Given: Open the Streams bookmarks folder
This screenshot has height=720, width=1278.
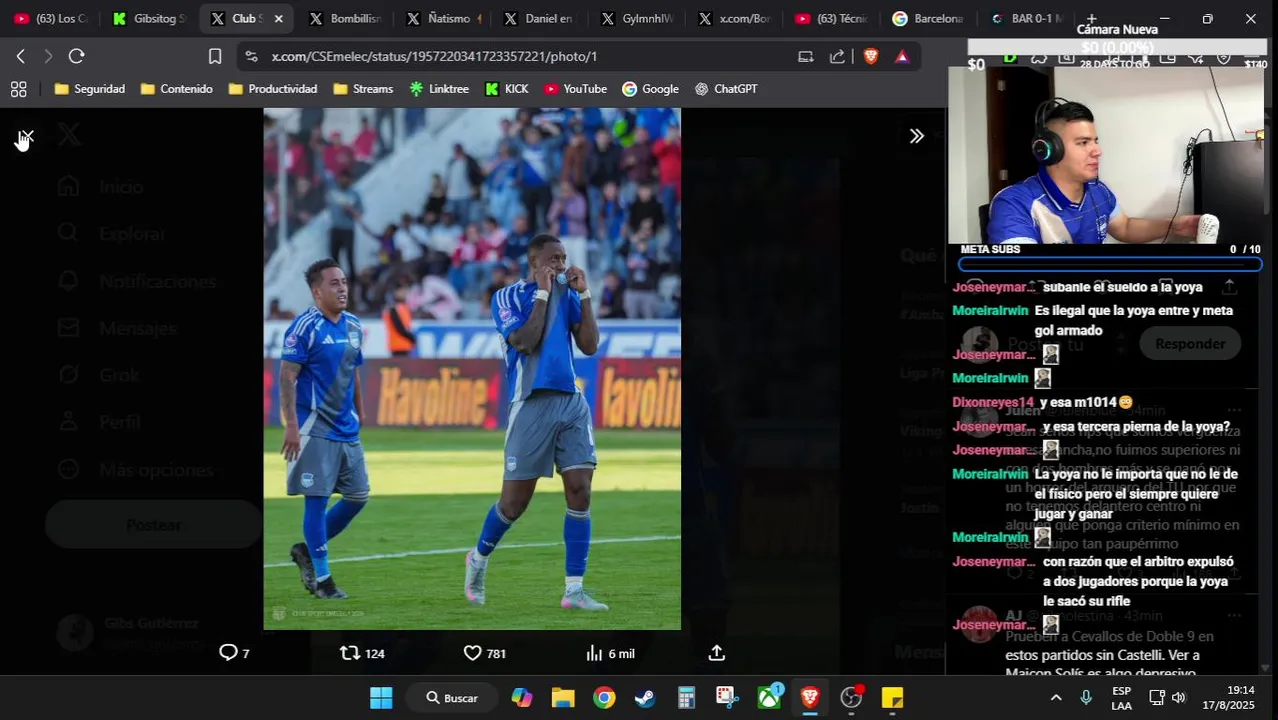Looking at the screenshot, I should click(x=363, y=89).
